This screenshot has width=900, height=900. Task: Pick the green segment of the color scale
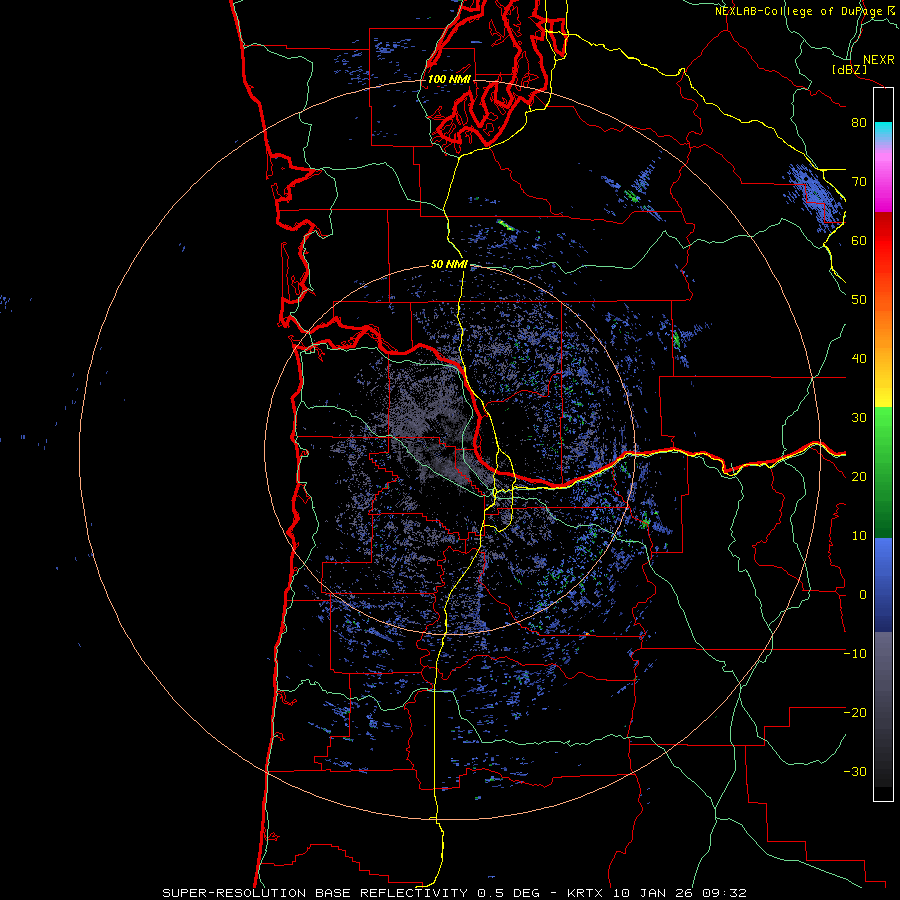883,472
